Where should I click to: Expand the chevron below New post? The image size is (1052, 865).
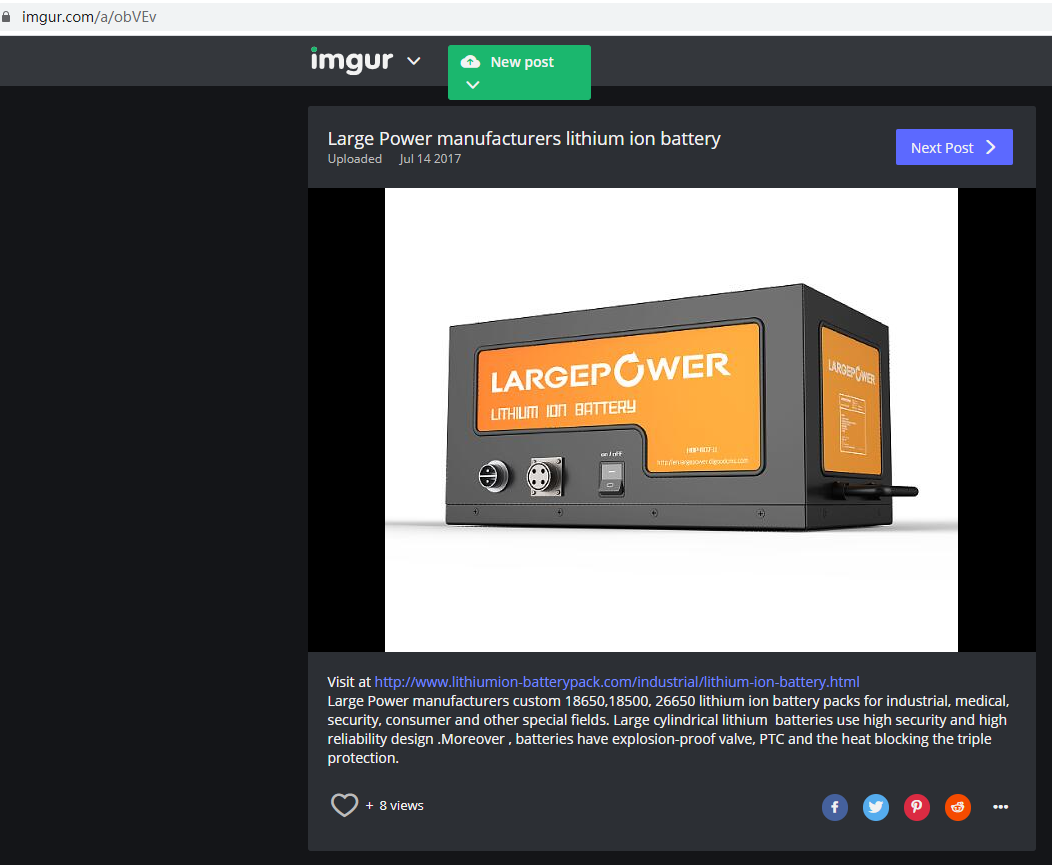tap(473, 85)
